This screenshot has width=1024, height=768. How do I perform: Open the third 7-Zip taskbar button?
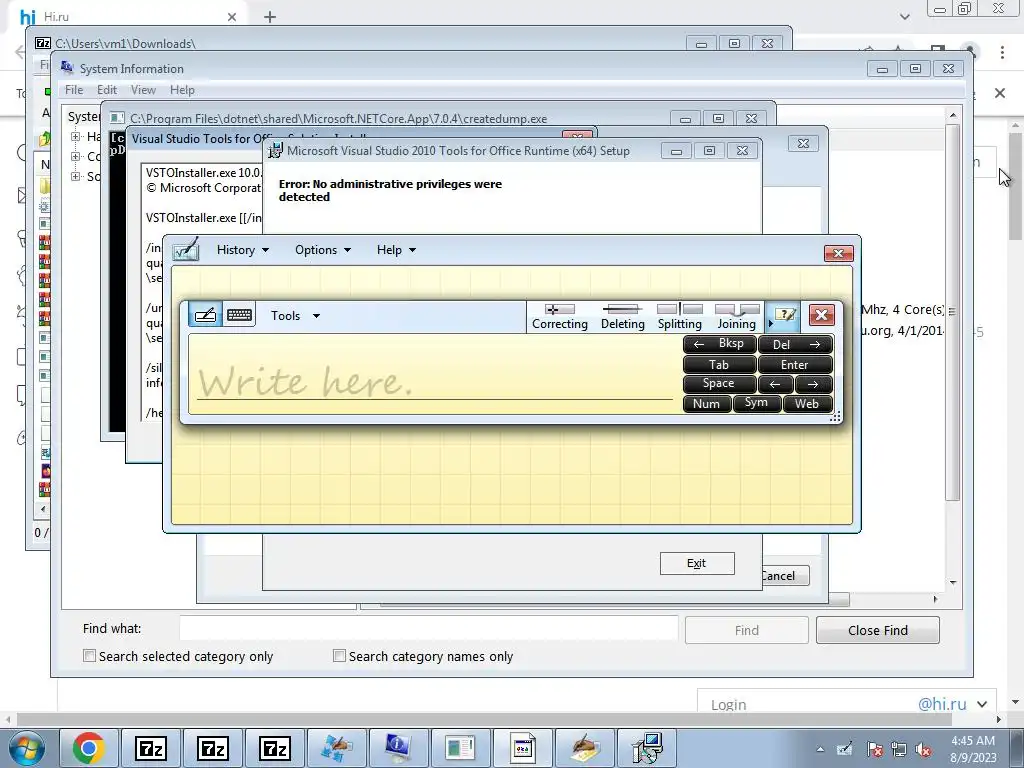coord(275,748)
